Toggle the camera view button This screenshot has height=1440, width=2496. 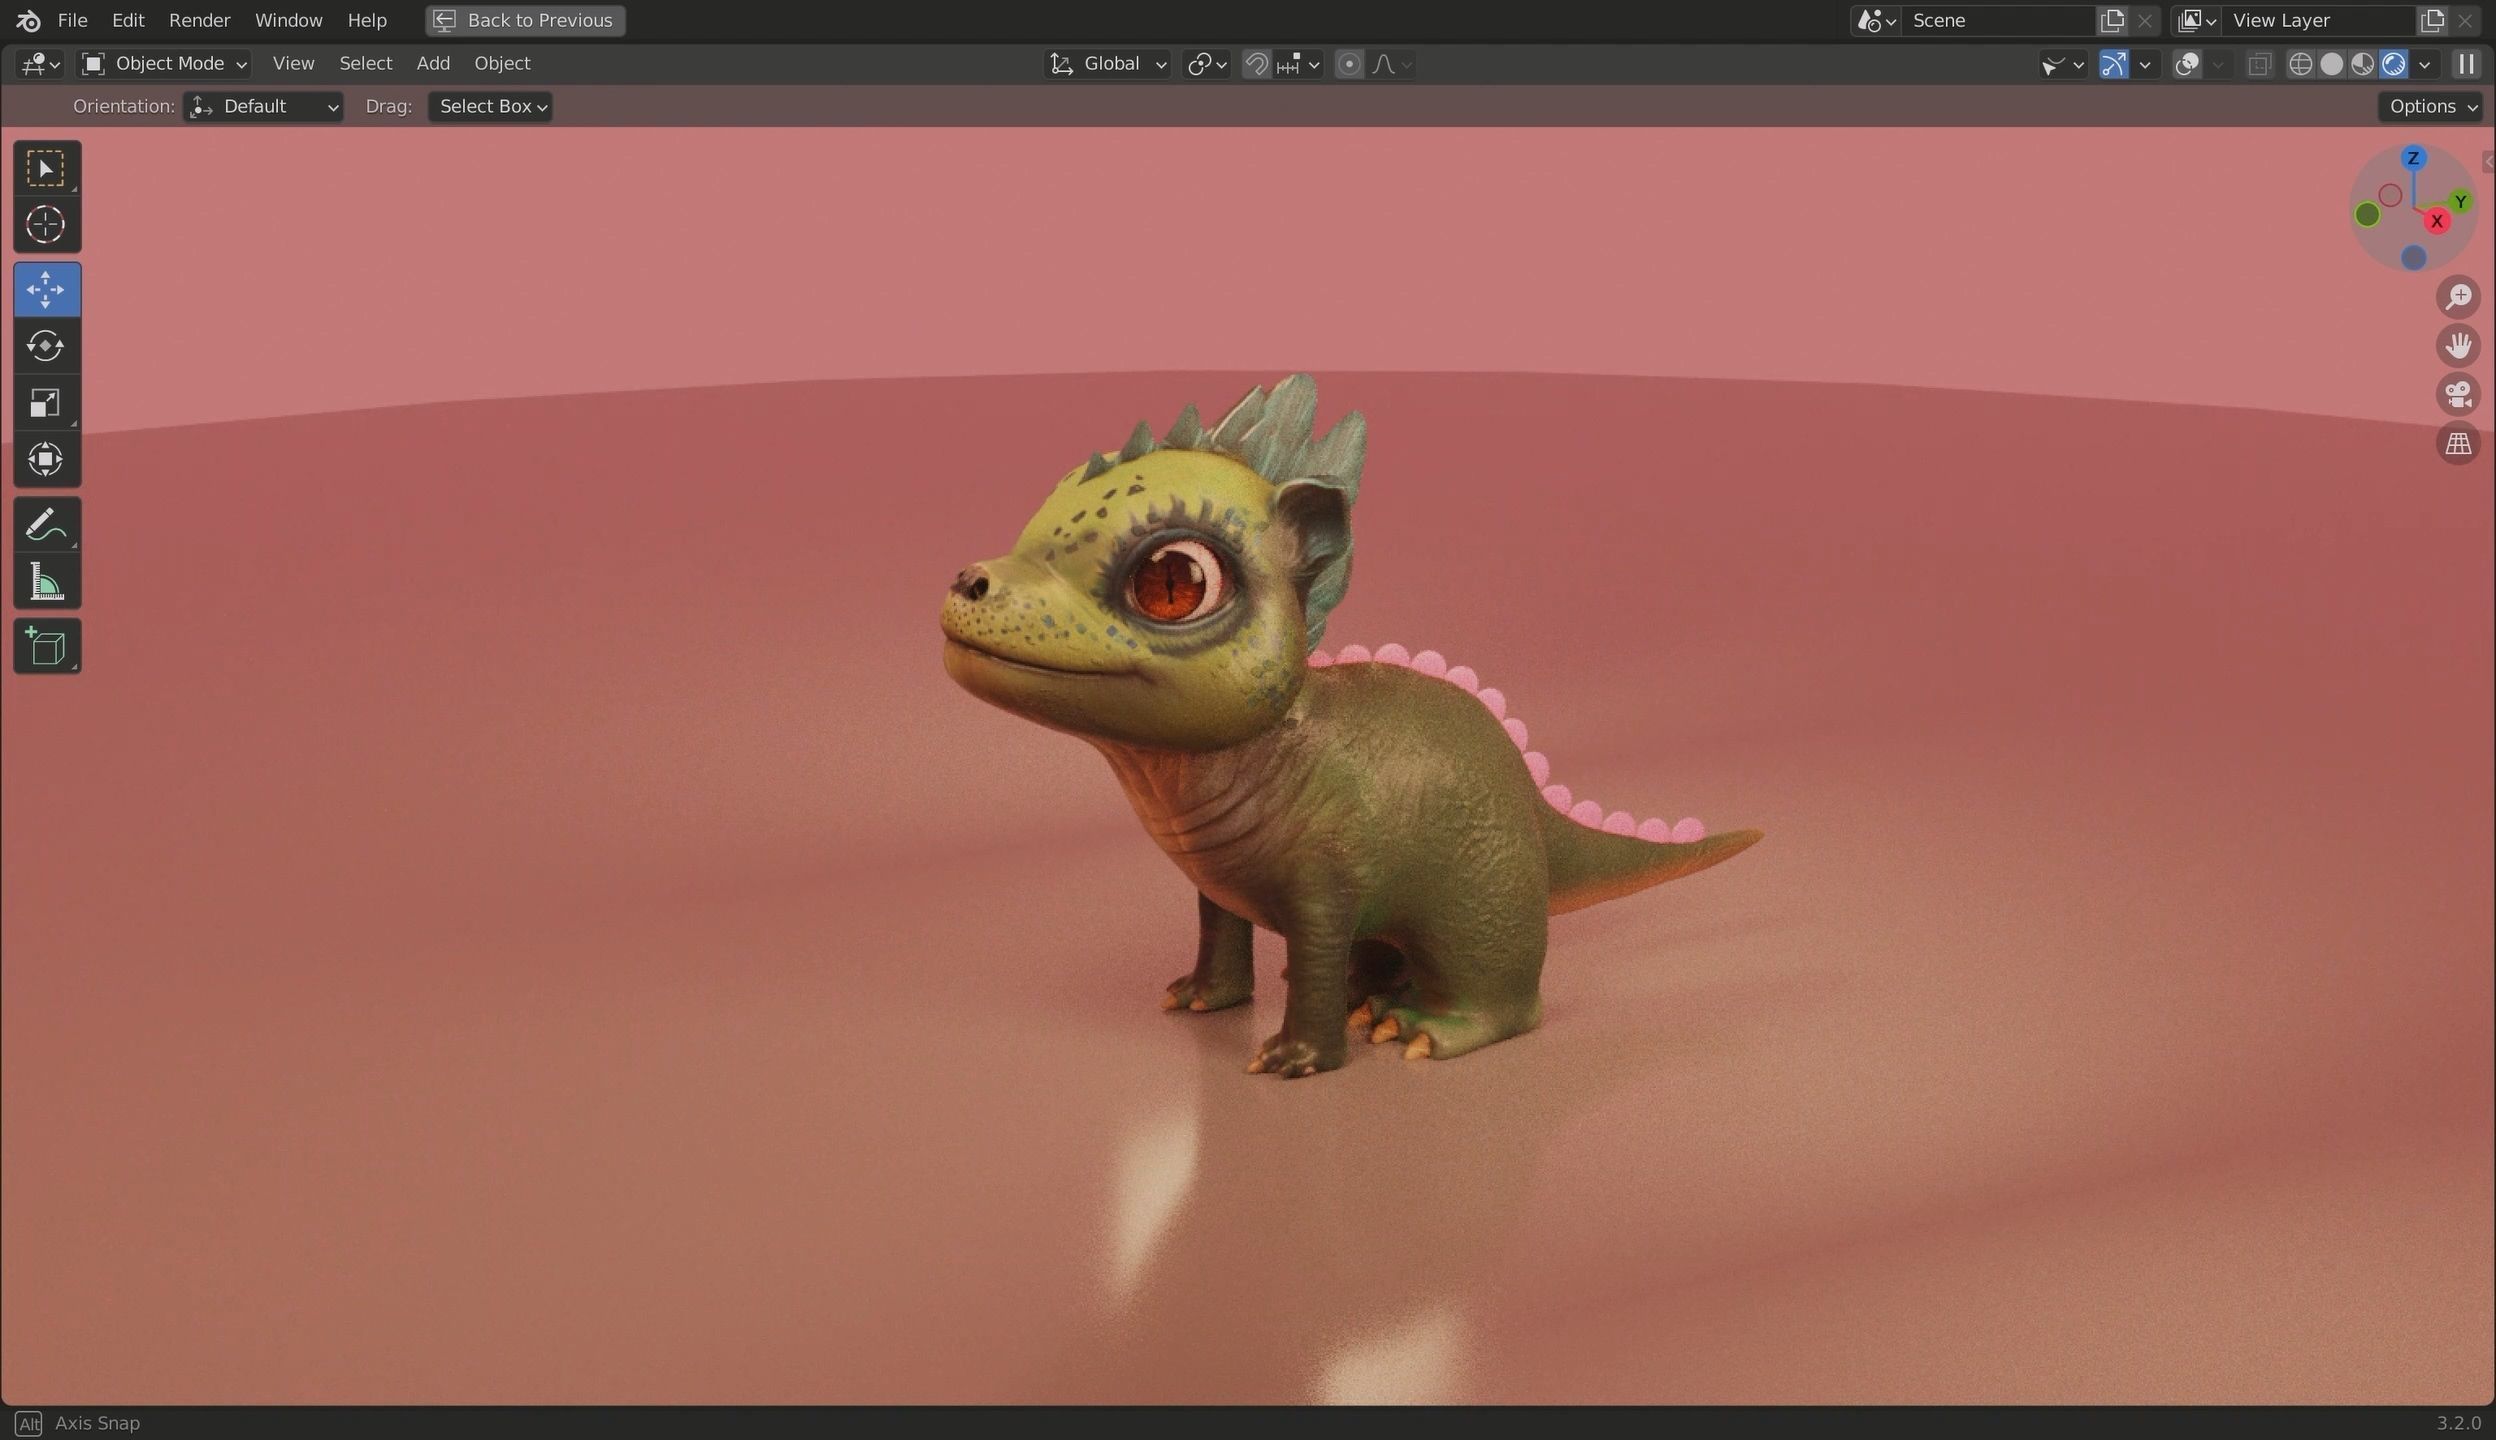[2458, 395]
